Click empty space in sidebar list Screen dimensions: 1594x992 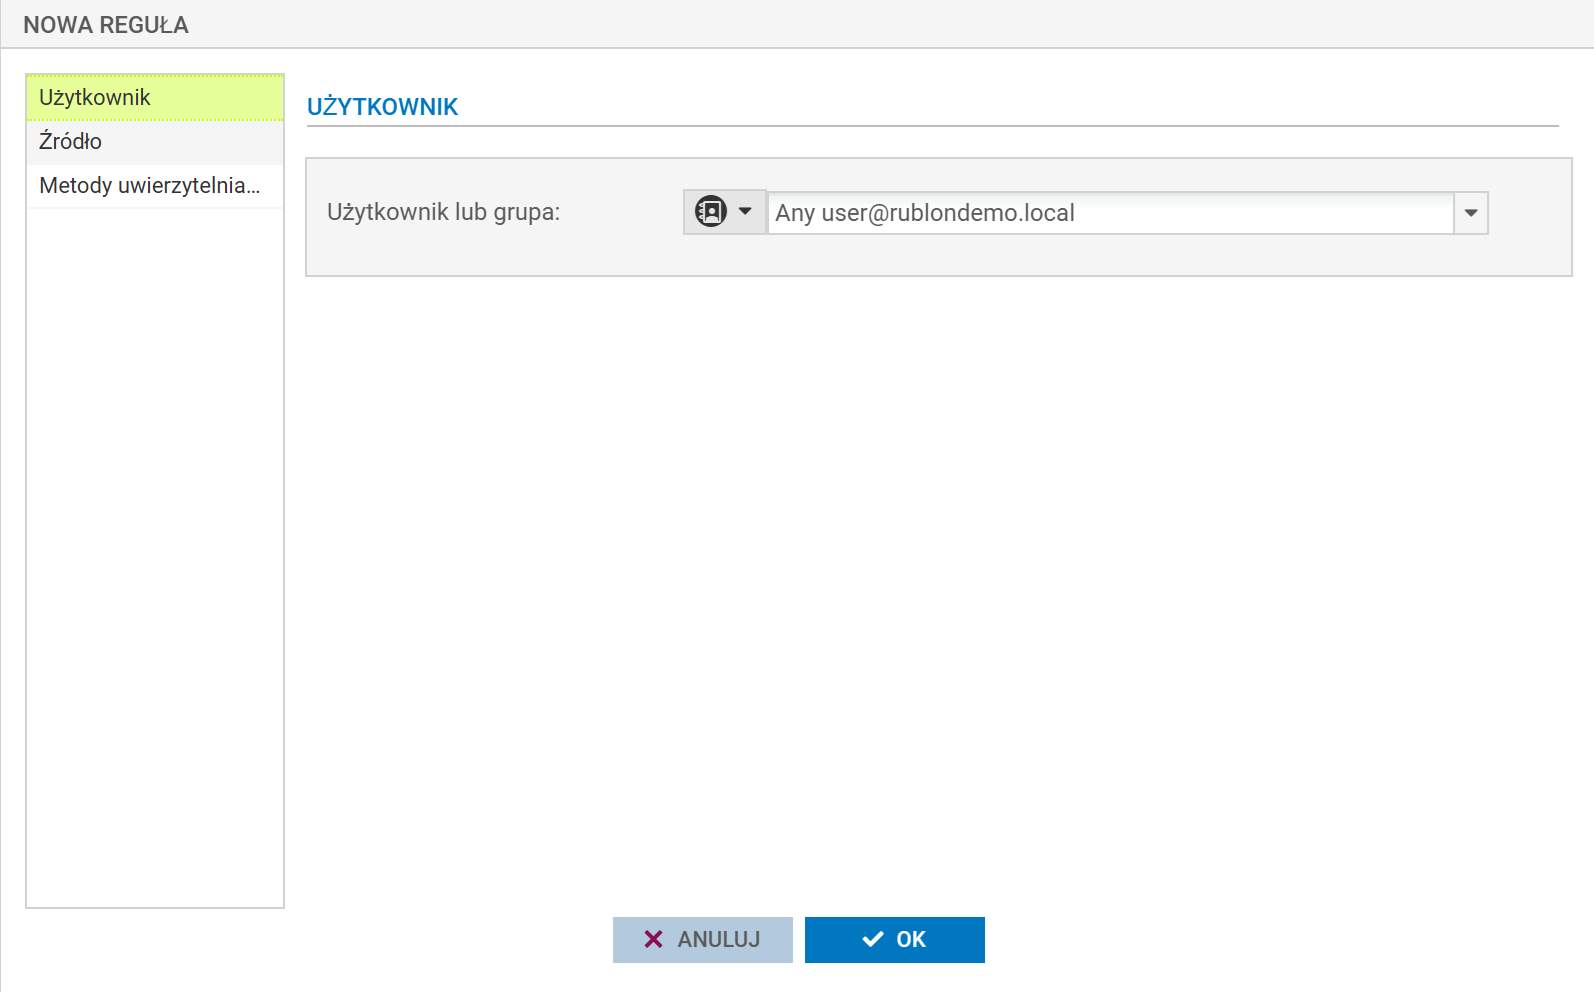coord(155,550)
